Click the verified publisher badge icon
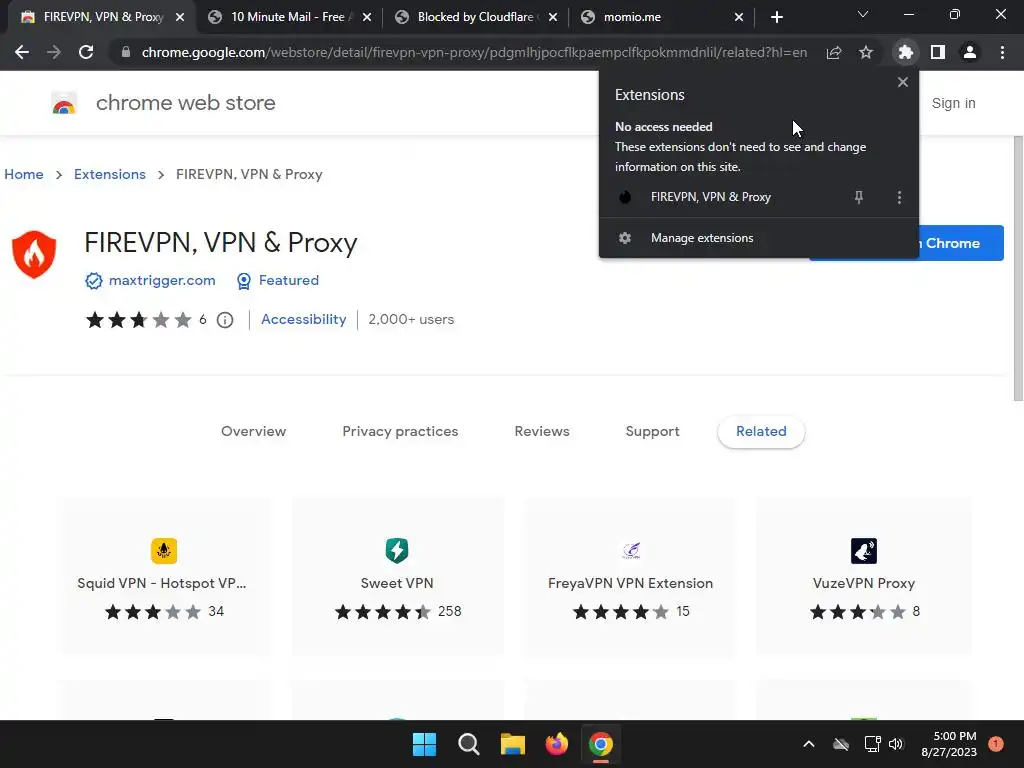Screen dimensions: 1024x768 click(x=93, y=281)
